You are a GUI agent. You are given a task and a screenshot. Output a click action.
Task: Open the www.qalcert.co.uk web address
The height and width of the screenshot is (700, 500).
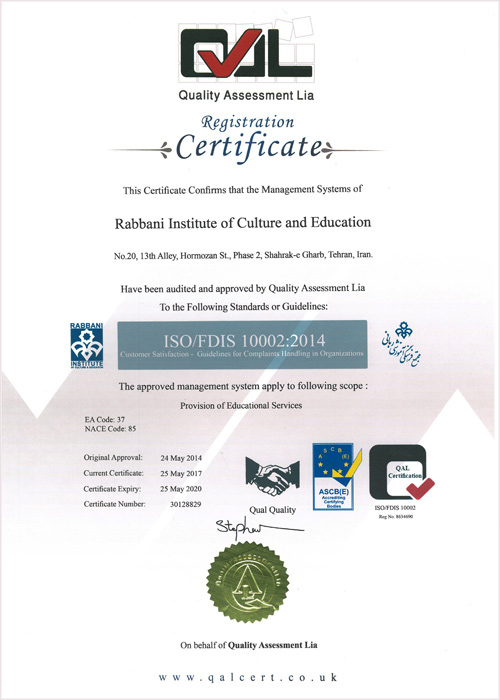pyautogui.click(x=248, y=677)
